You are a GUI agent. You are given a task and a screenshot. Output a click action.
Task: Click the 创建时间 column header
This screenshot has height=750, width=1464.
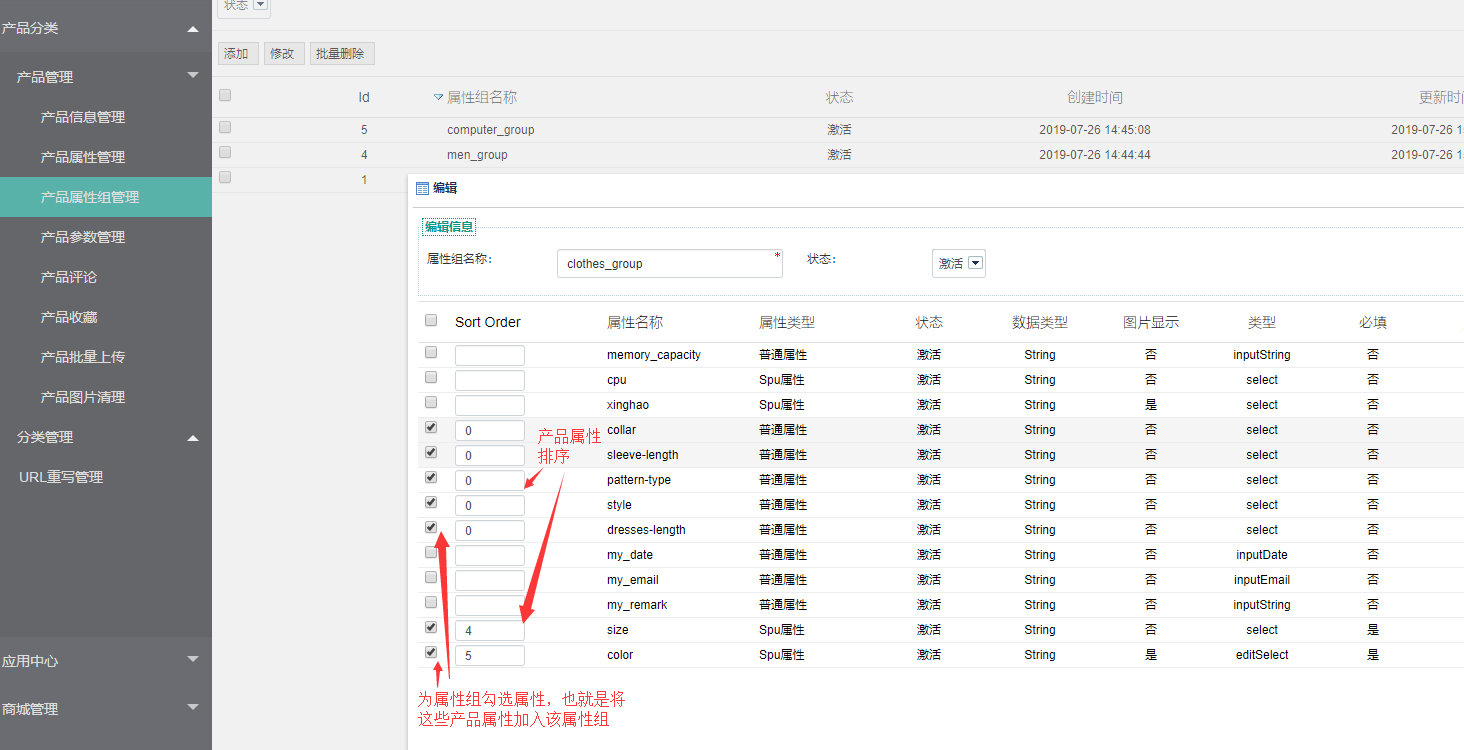coord(1095,98)
